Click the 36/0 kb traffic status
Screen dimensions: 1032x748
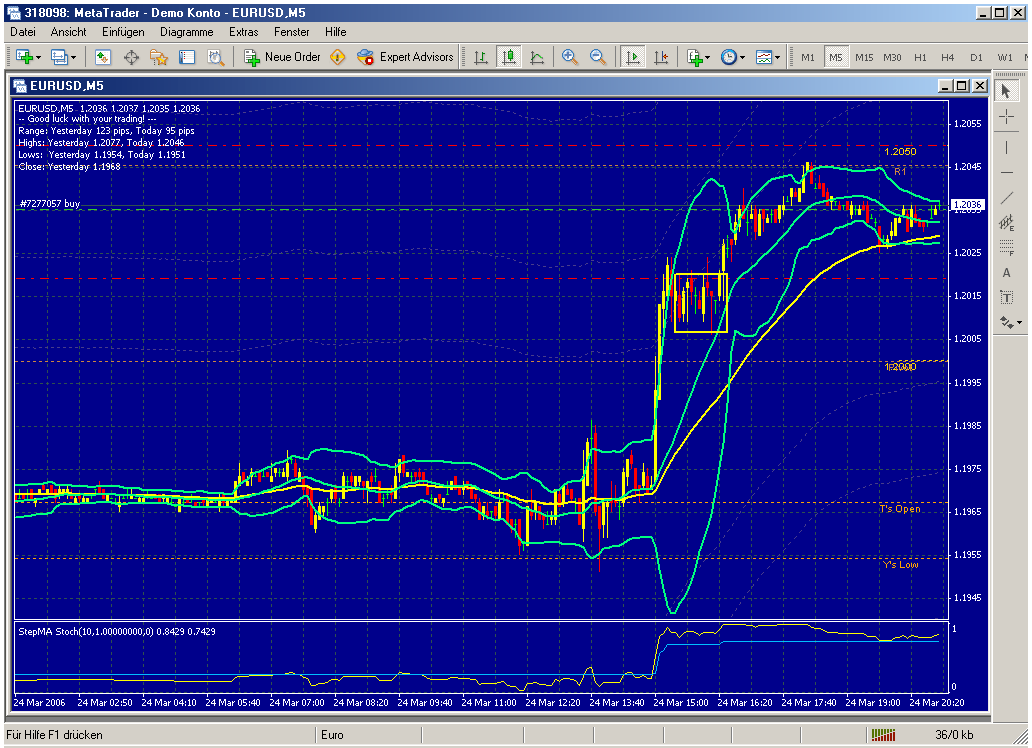(954, 735)
